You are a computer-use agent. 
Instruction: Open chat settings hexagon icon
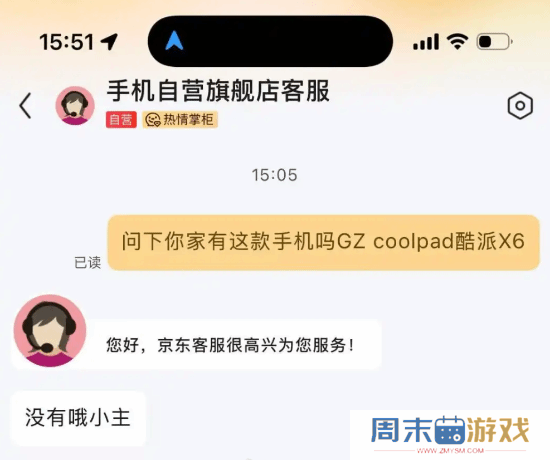tap(520, 106)
